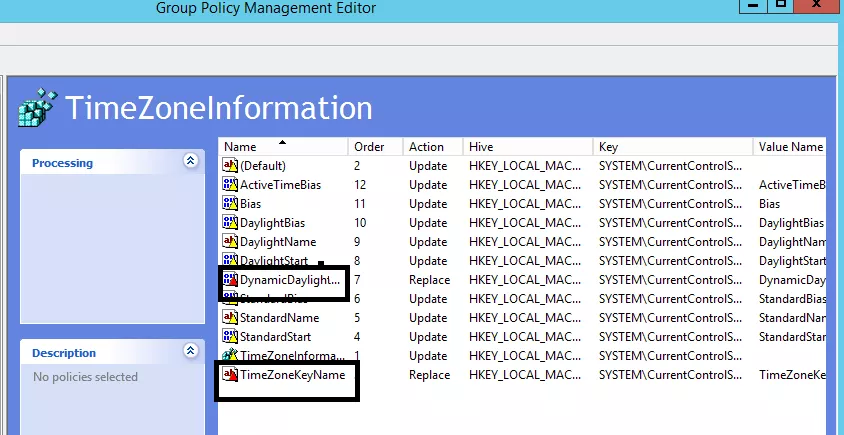Click the ActiveTimeBias registry item icon
Viewport: 844px width, 435px height.
click(x=230, y=185)
